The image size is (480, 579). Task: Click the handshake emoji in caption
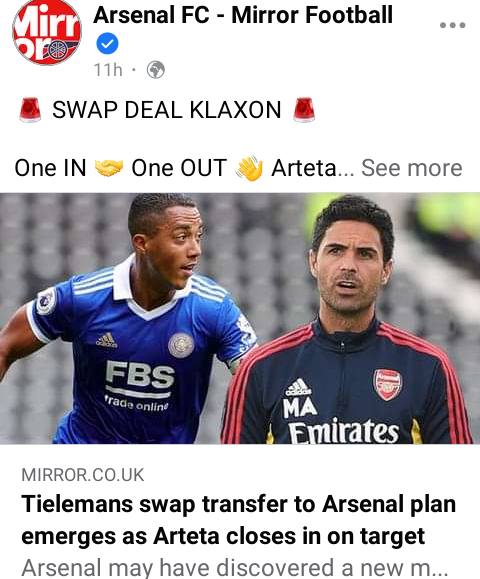[109, 168]
